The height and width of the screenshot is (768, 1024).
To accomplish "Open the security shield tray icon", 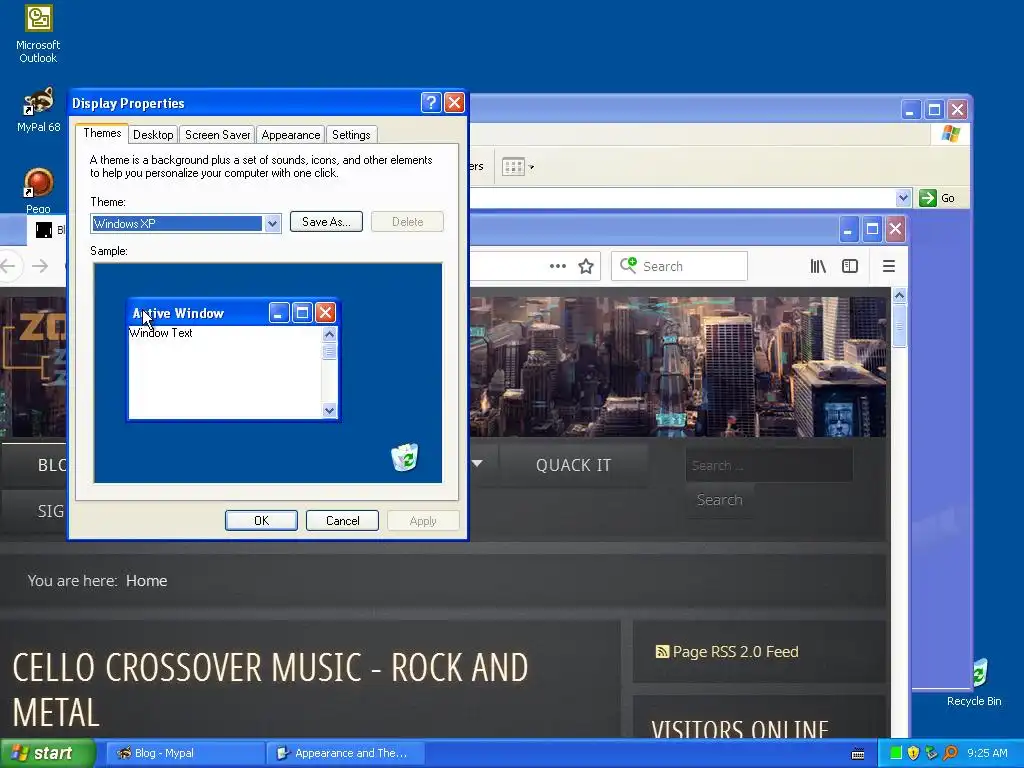I will pos(914,753).
